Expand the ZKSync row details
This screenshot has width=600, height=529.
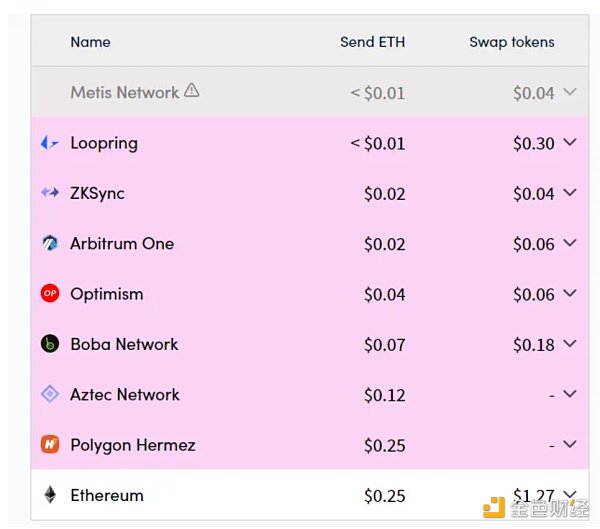pyautogui.click(x=570, y=193)
